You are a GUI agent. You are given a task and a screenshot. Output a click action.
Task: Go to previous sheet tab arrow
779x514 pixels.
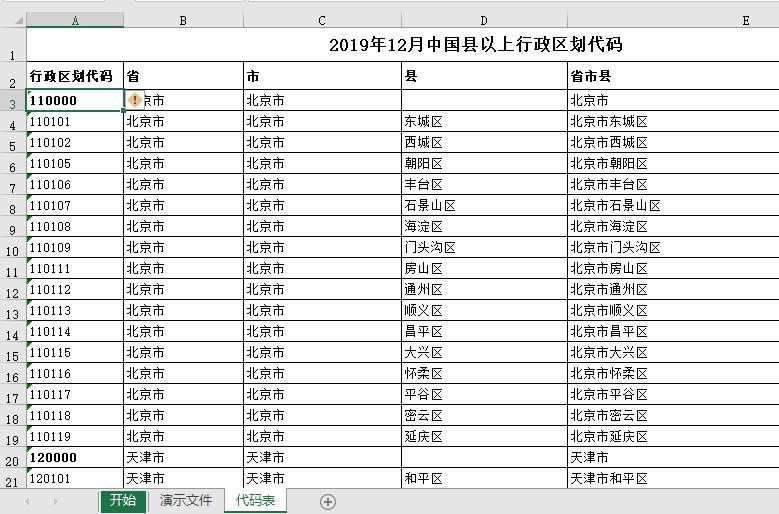pyautogui.click(x=27, y=502)
